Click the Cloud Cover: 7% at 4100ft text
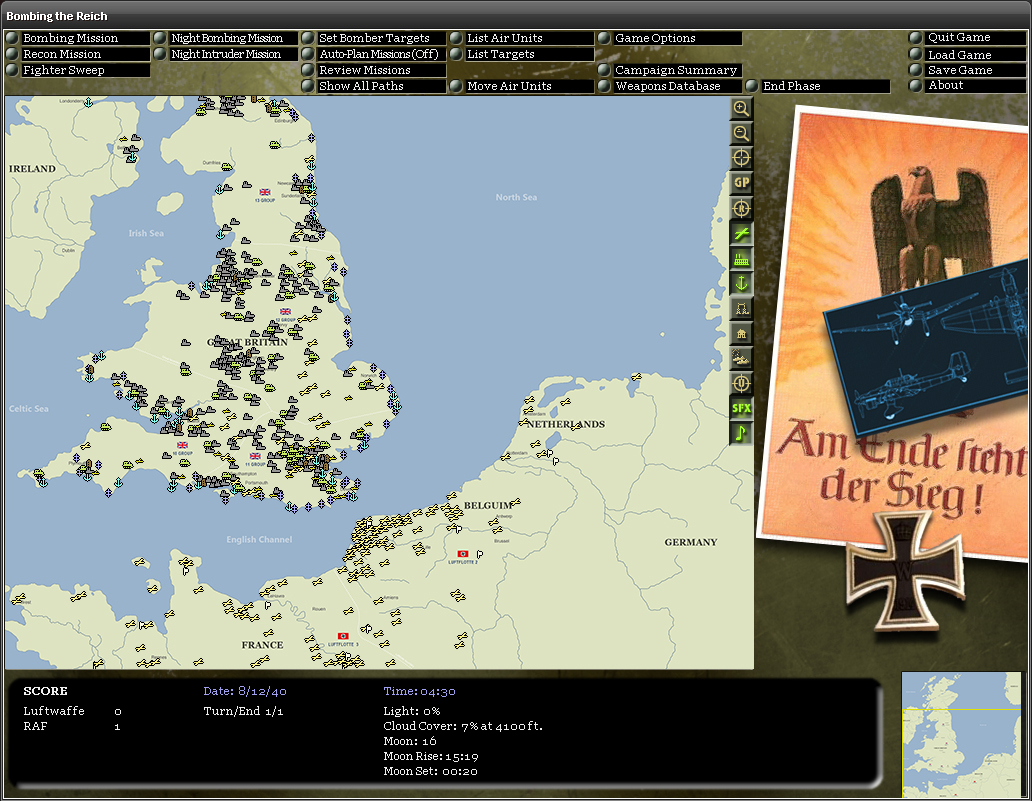Viewport: 1032px width, 801px height. (463, 726)
